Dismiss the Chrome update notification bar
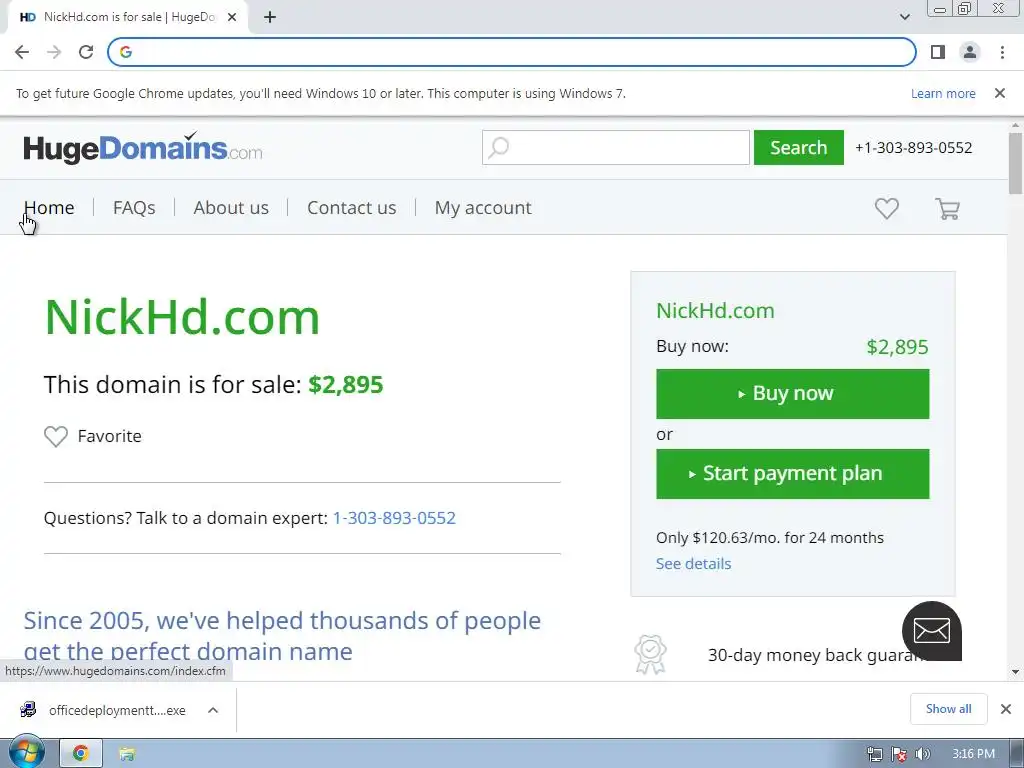Image resolution: width=1024 pixels, height=768 pixels. [999, 93]
